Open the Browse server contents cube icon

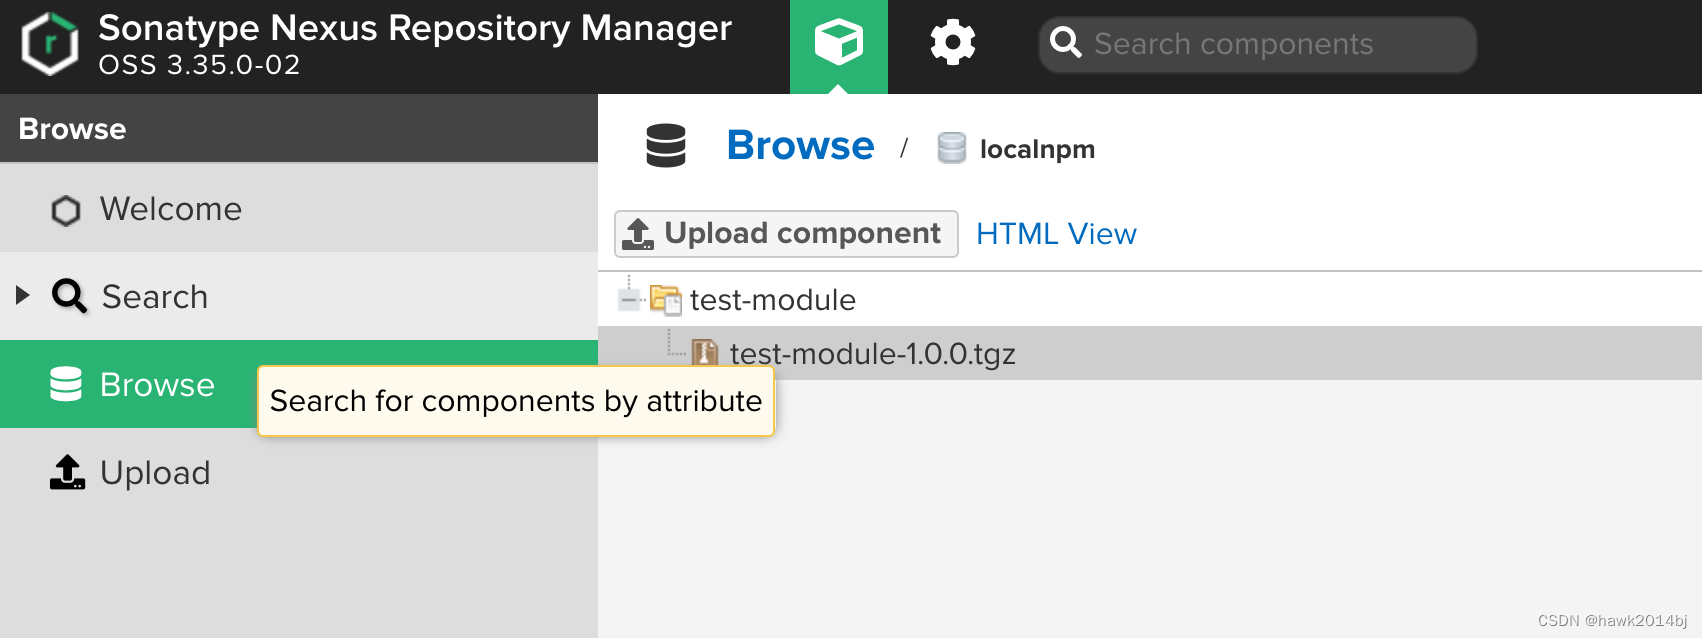pyautogui.click(x=838, y=44)
